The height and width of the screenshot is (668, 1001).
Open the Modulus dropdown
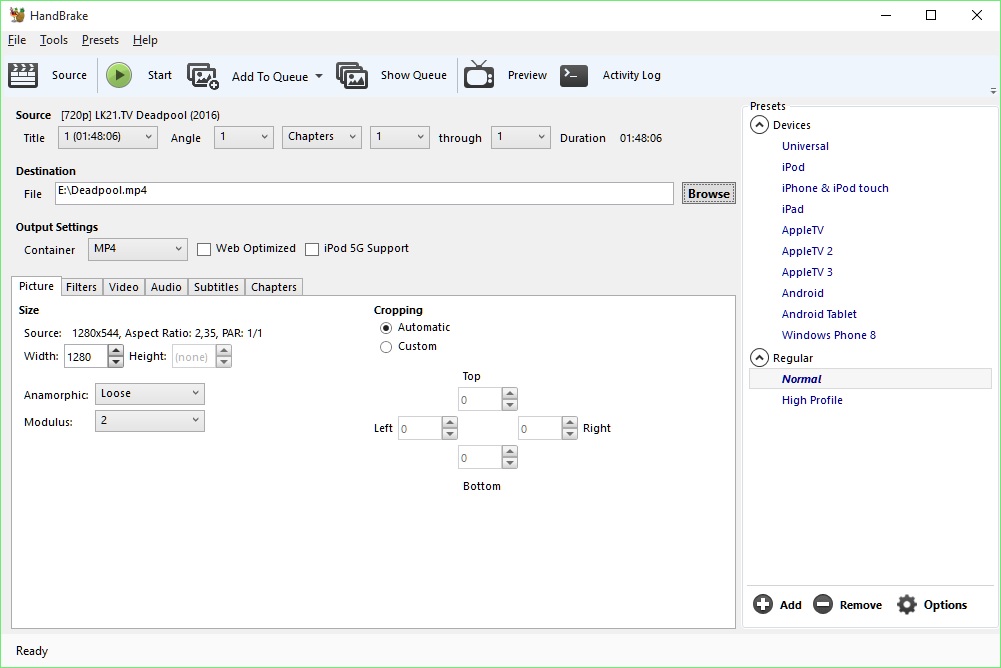[x=150, y=421]
